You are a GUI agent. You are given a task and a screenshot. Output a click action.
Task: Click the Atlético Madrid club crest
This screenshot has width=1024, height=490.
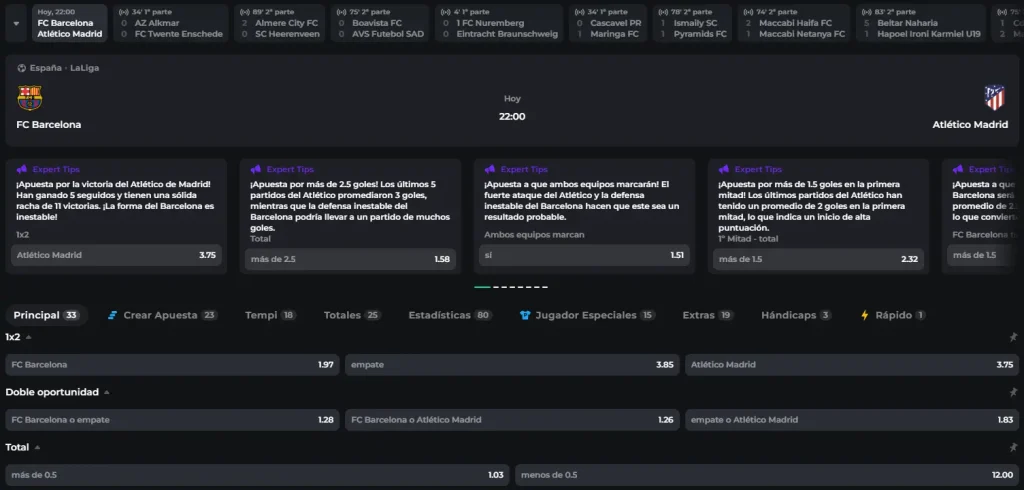(x=995, y=98)
